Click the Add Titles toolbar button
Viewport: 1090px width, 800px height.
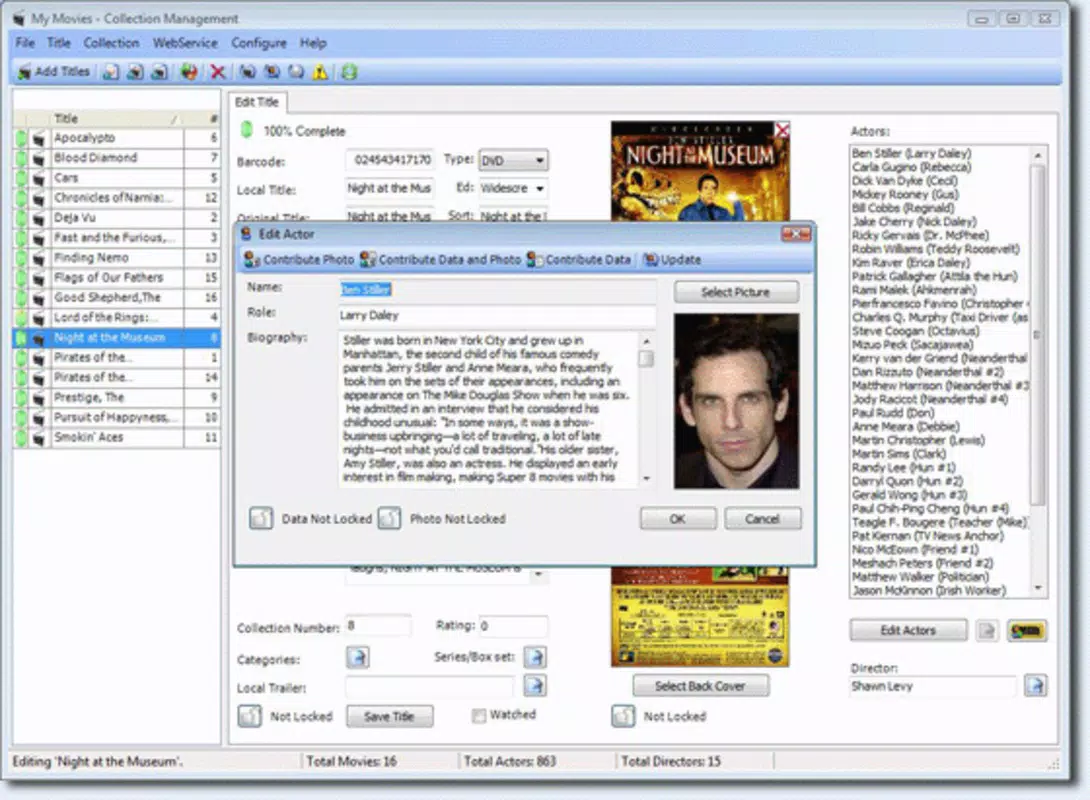54,72
